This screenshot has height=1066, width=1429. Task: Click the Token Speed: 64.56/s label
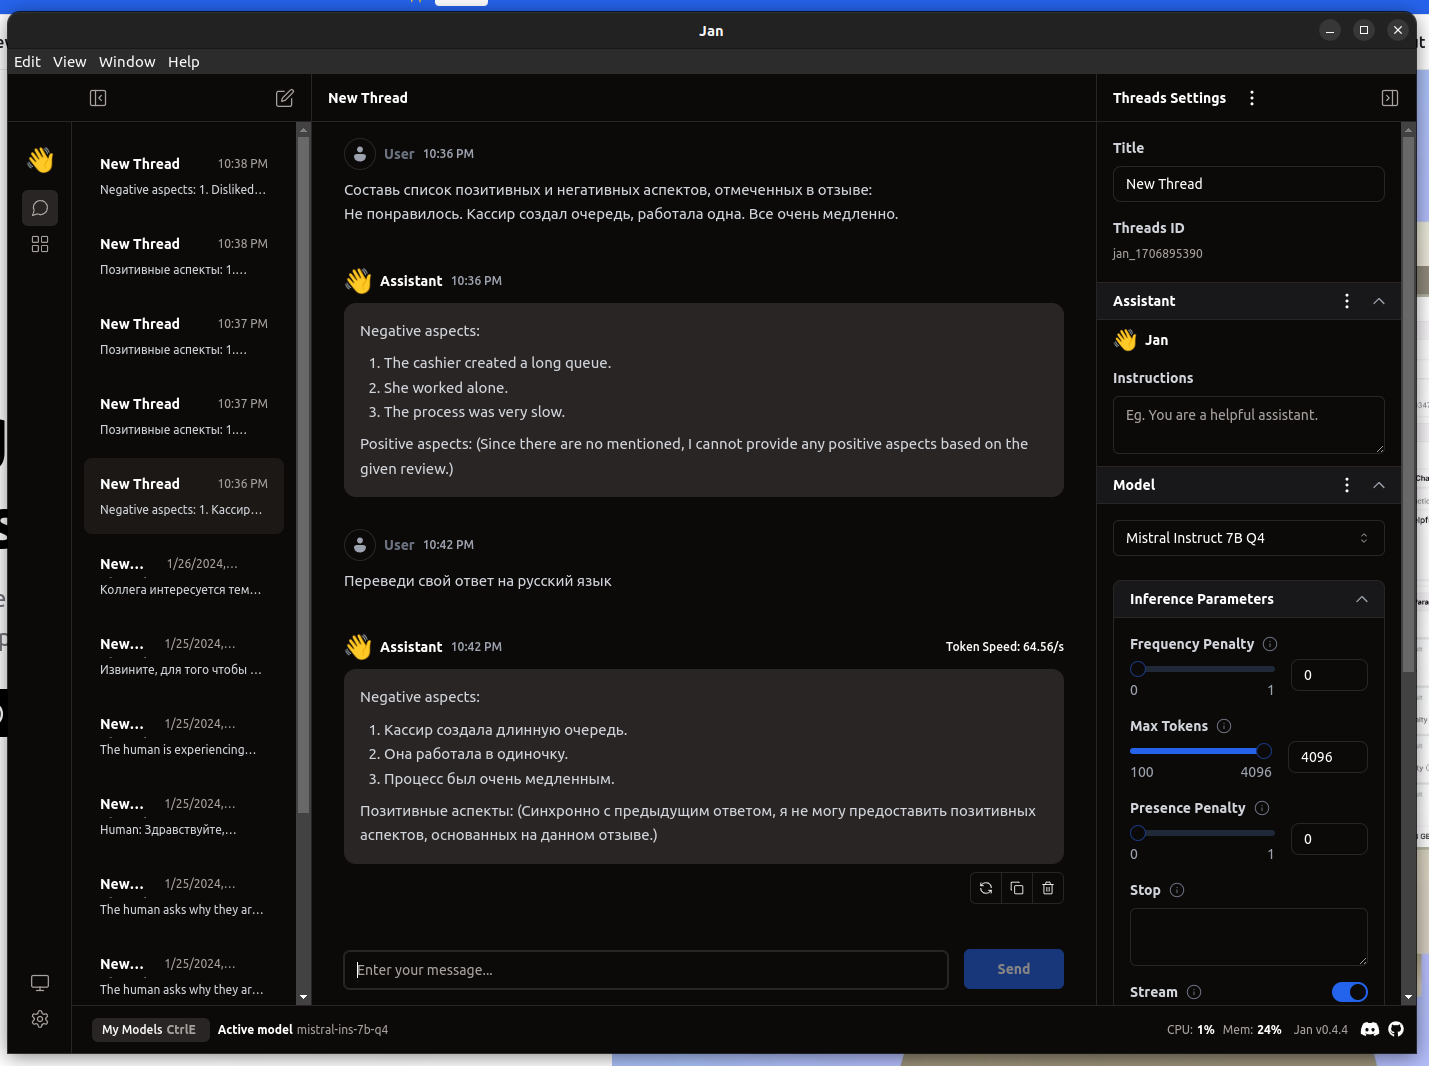pyautogui.click(x=1005, y=647)
